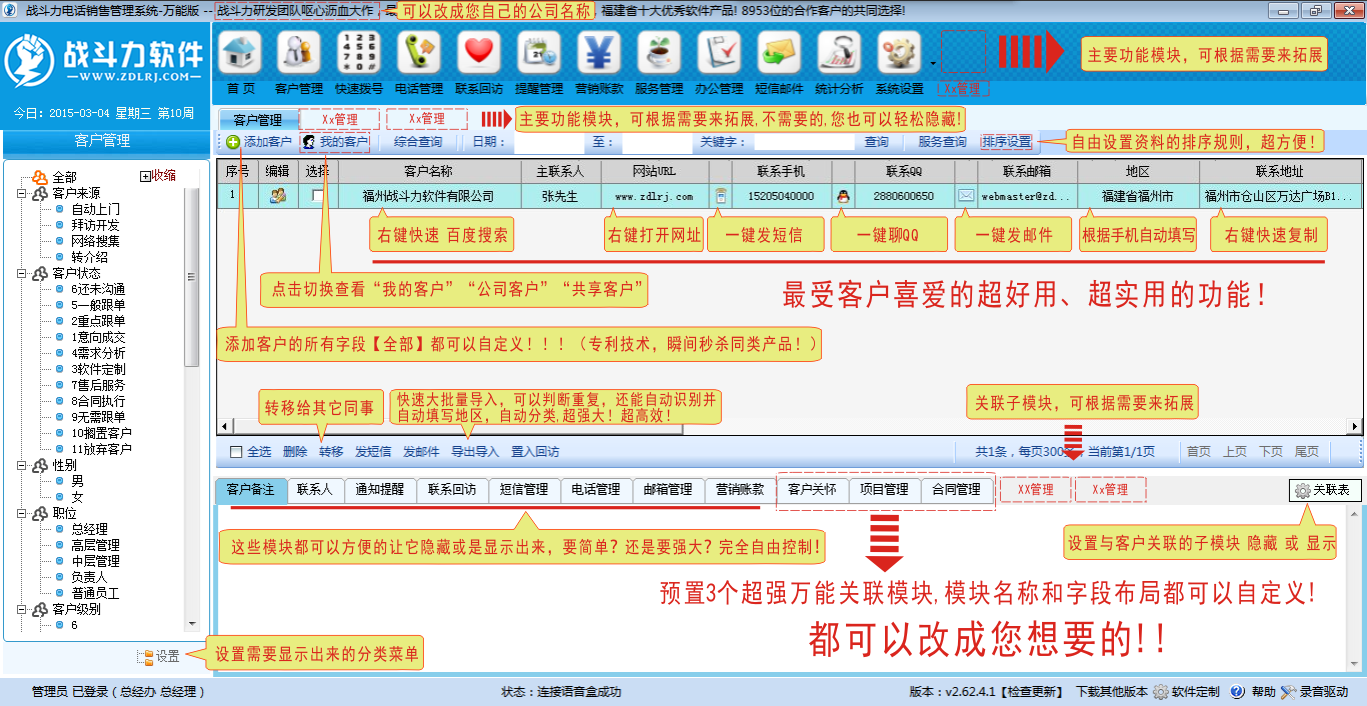Open 录音驱动 in status bar

[1315, 691]
